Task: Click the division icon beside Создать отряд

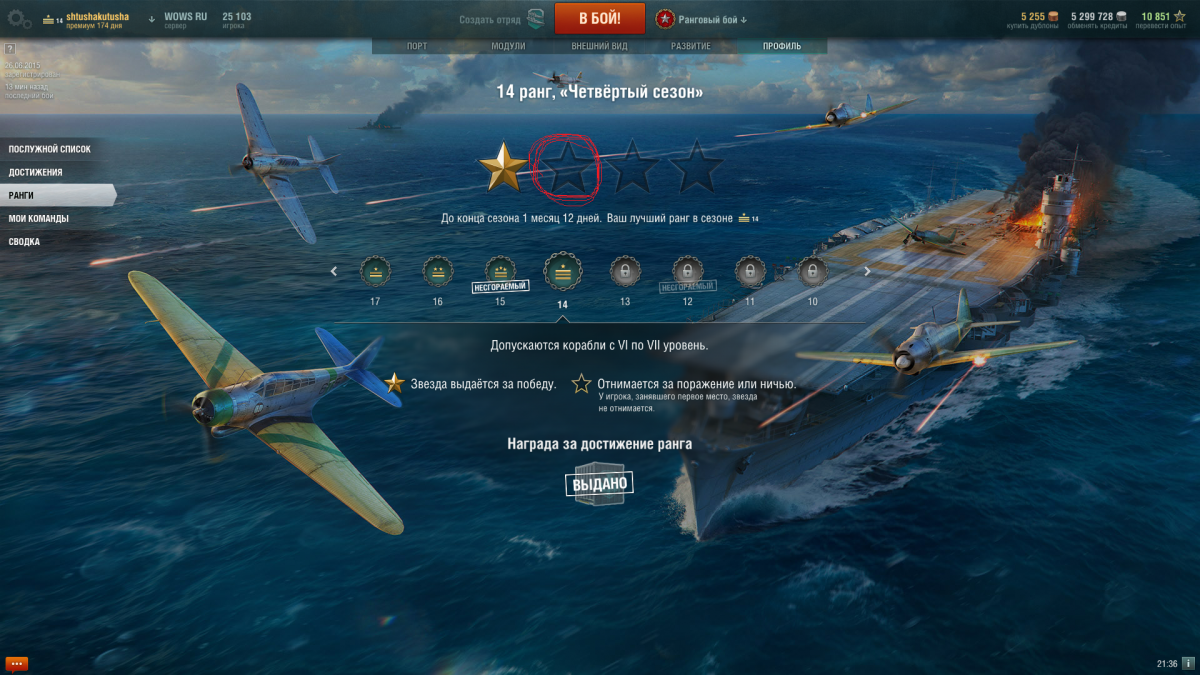Action: click(x=536, y=18)
